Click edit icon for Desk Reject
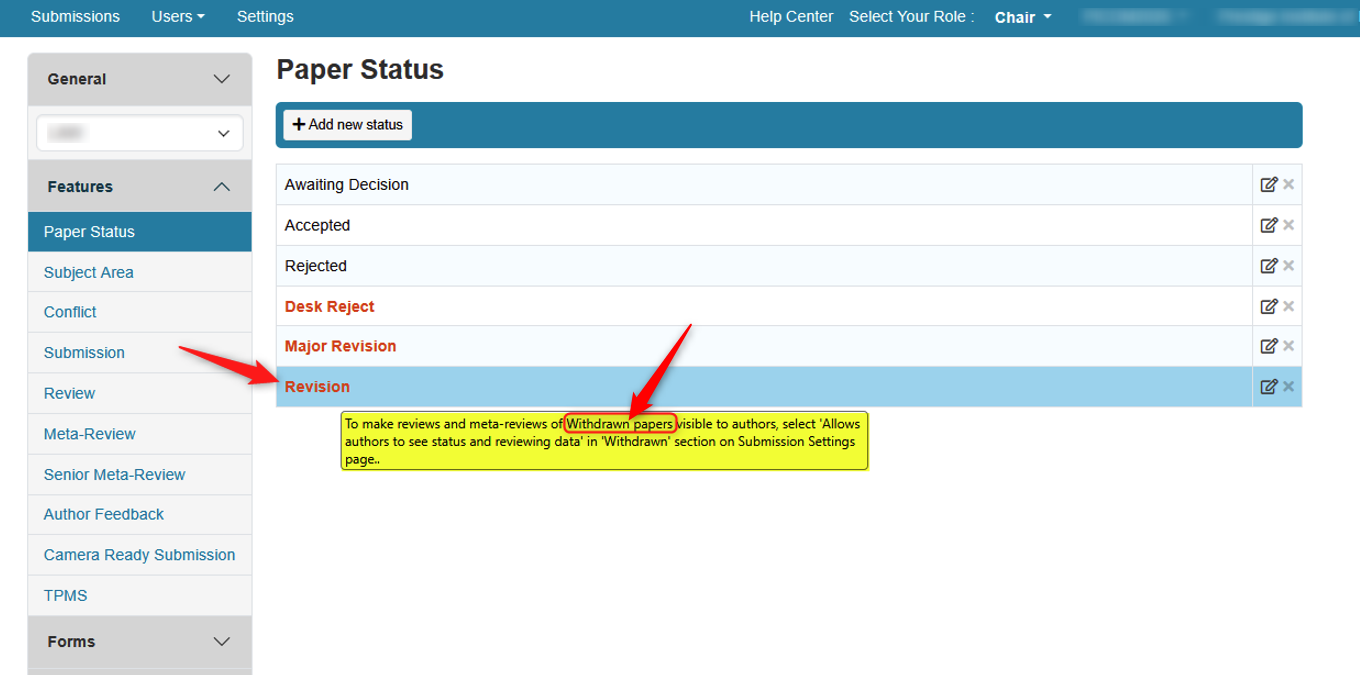Image resolution: width=1360 pixels, height=675 pixels. point(1268,306)
